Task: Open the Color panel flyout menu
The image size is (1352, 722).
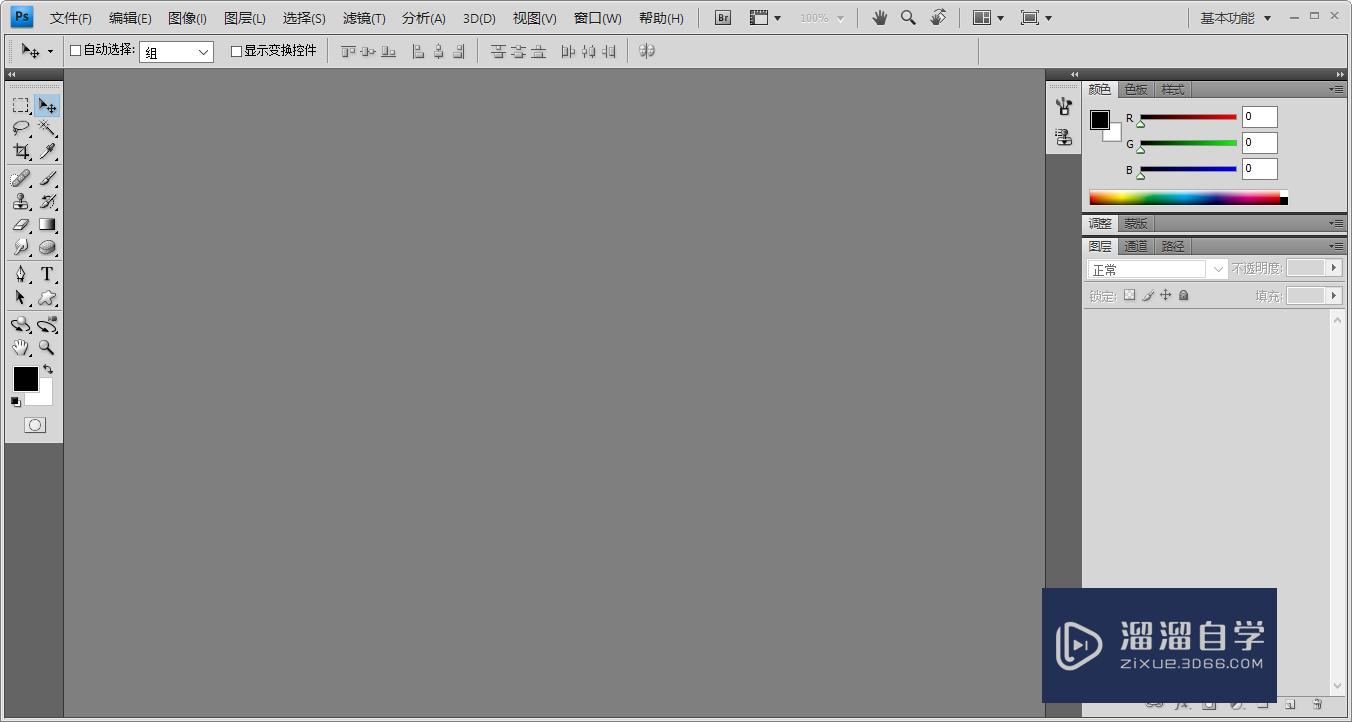Action: [x=1336, y=89]
